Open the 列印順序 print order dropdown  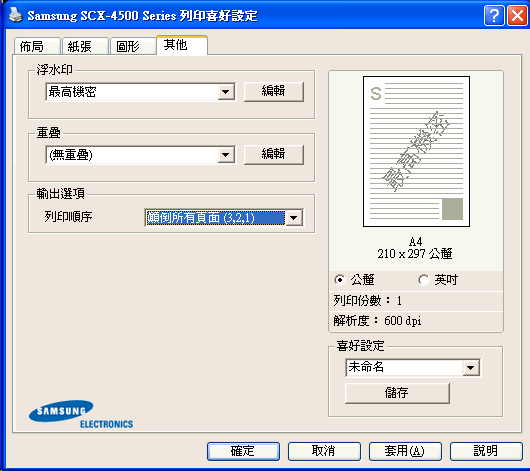pyautogui.click(x=224, y=218)
